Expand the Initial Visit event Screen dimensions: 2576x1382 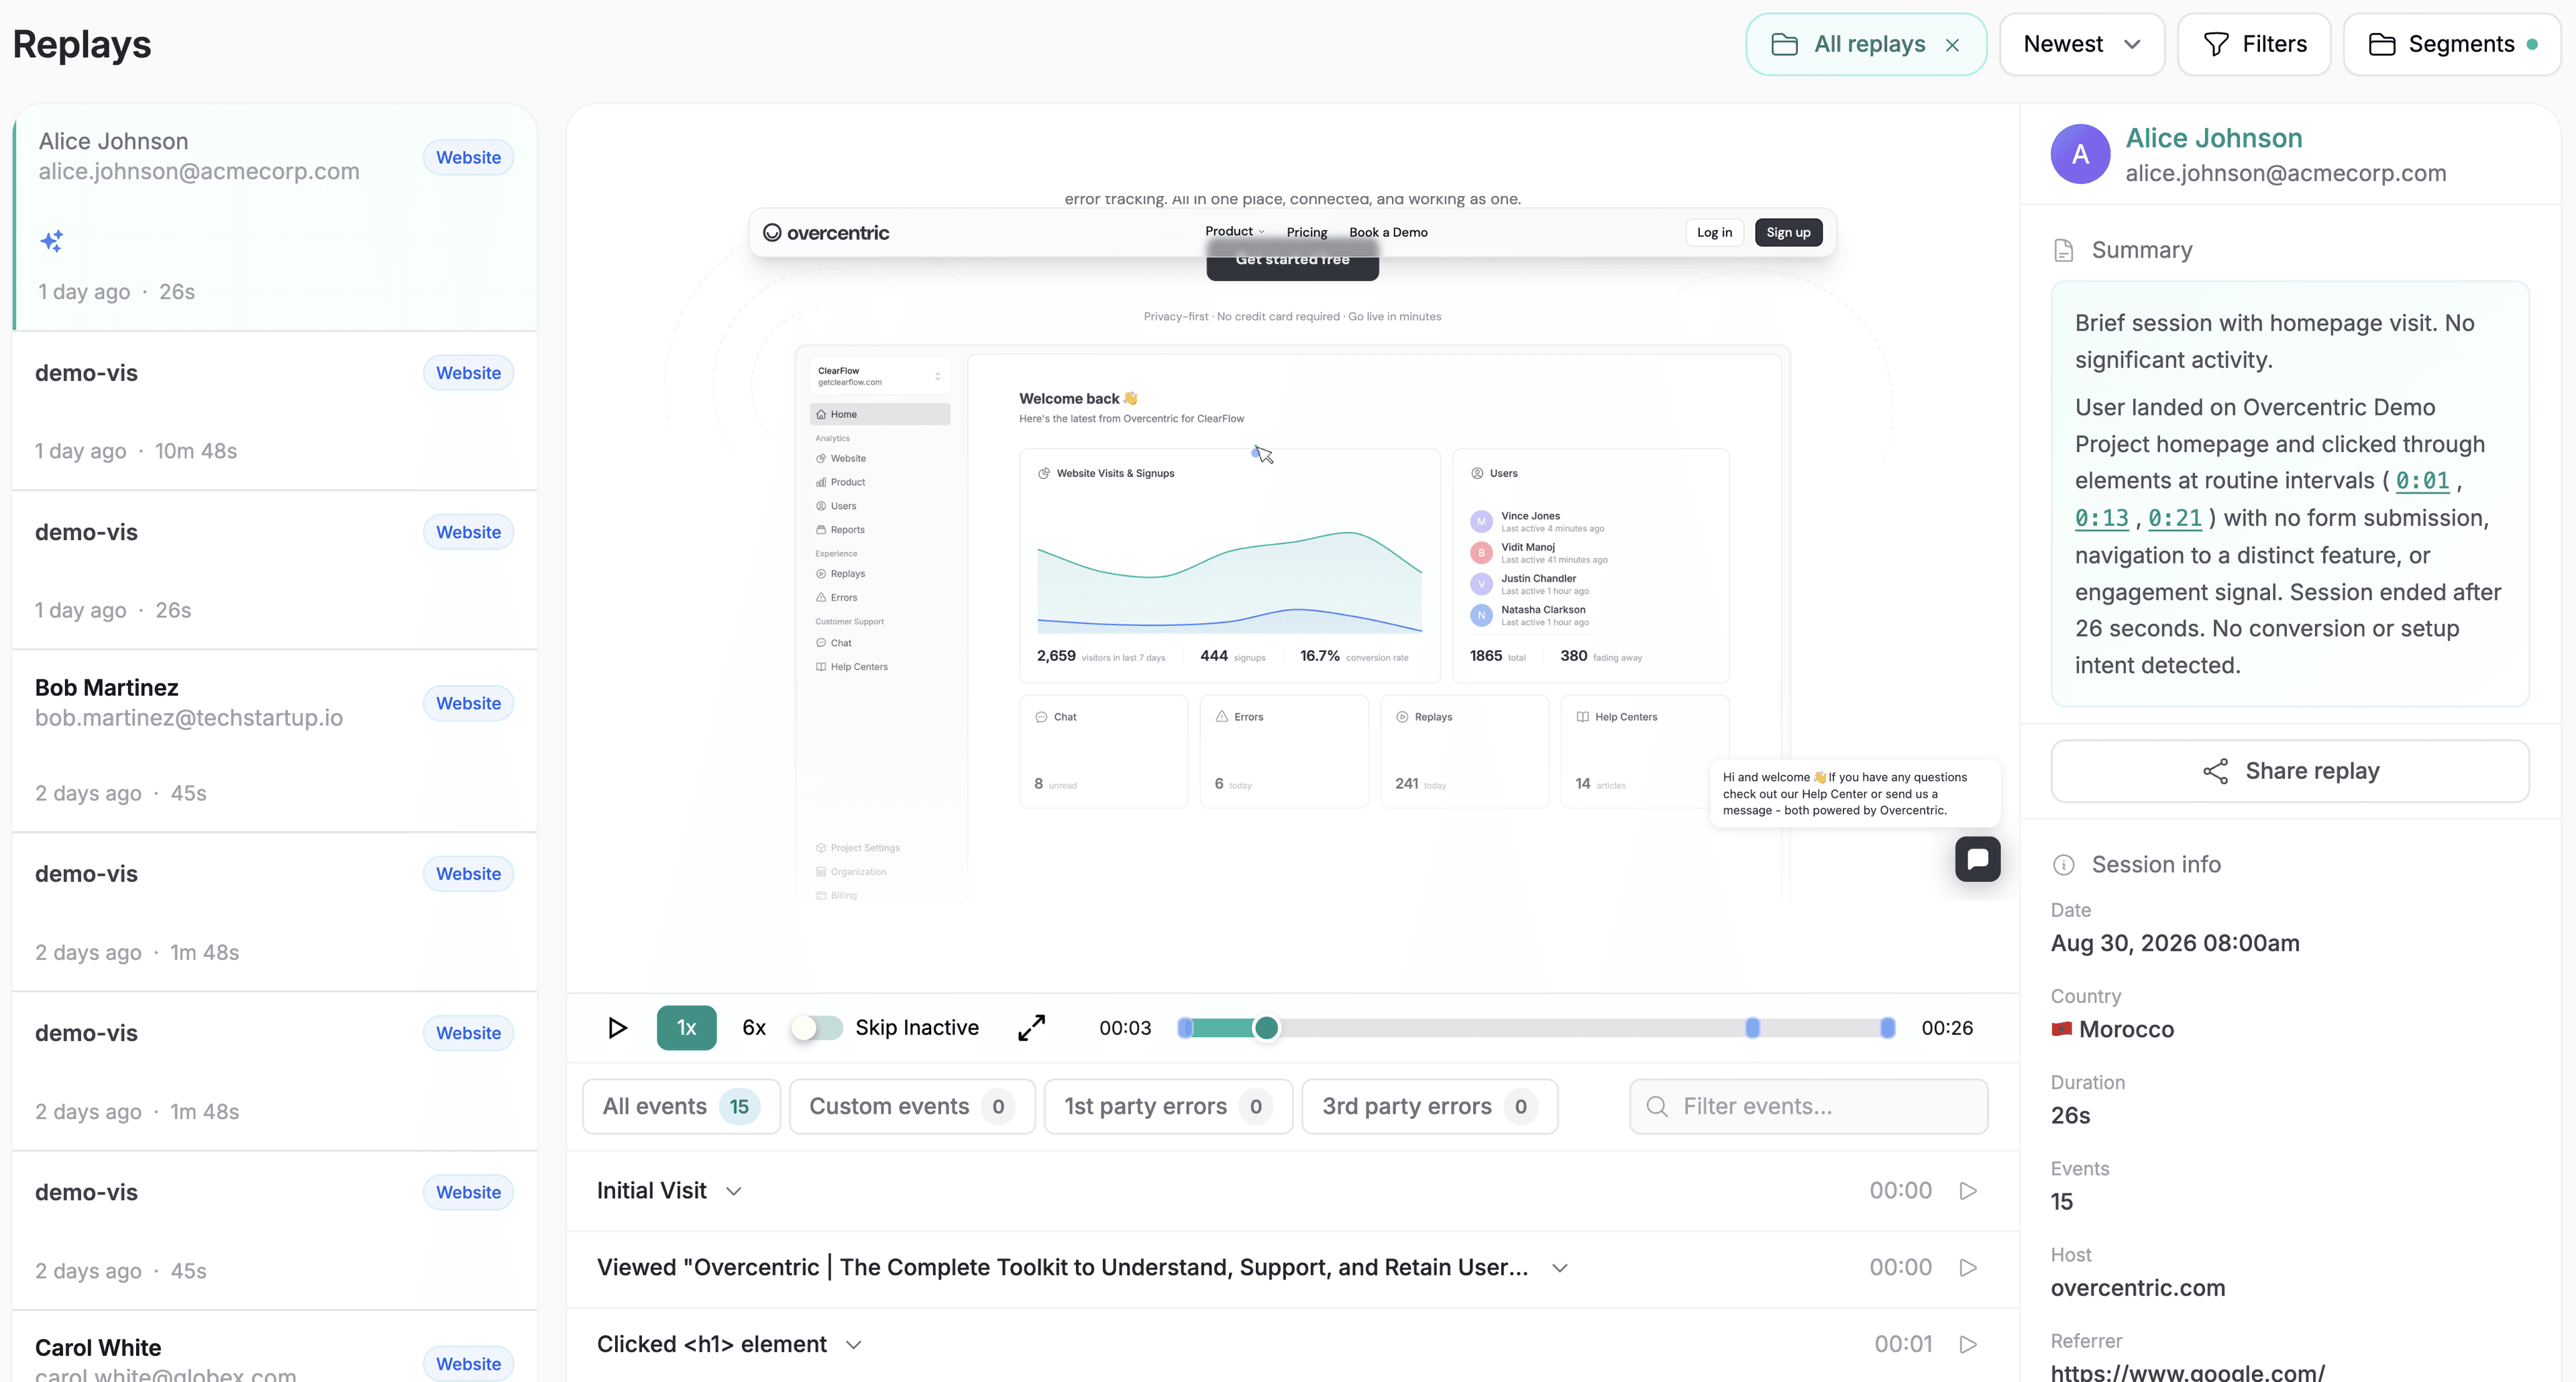734,1191
